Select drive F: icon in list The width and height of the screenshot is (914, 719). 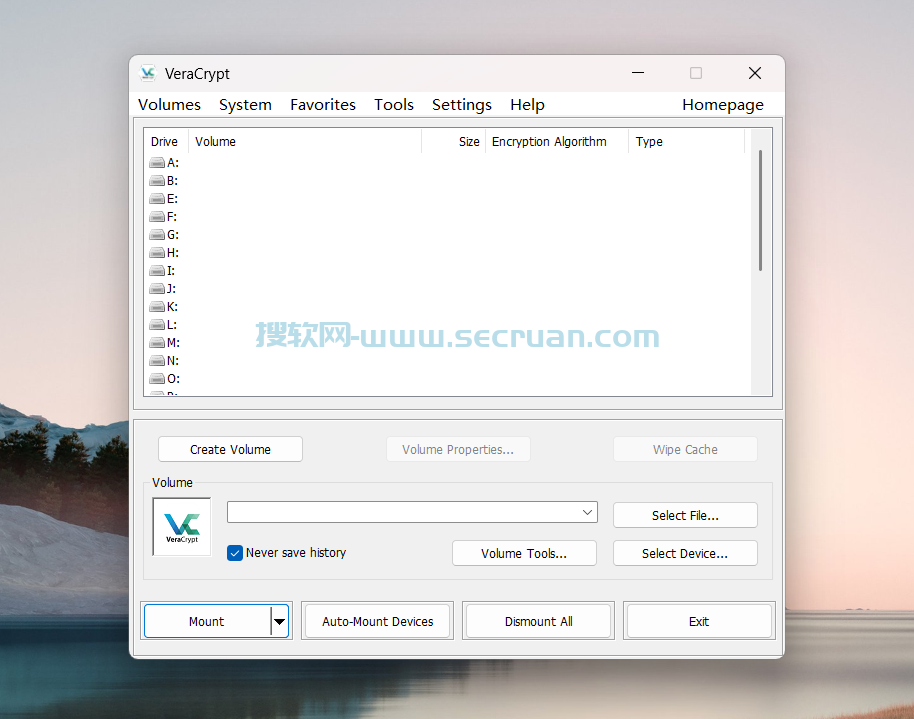(157, 217)
